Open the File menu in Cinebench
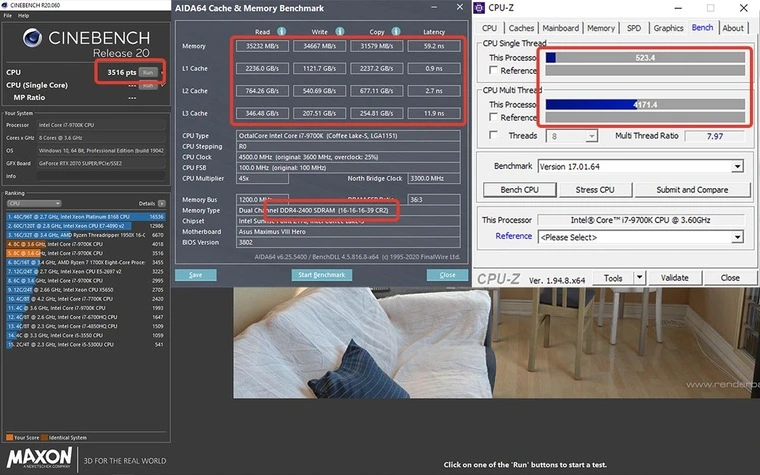Viewport: 760px width, 475px height. pos(9,18)
